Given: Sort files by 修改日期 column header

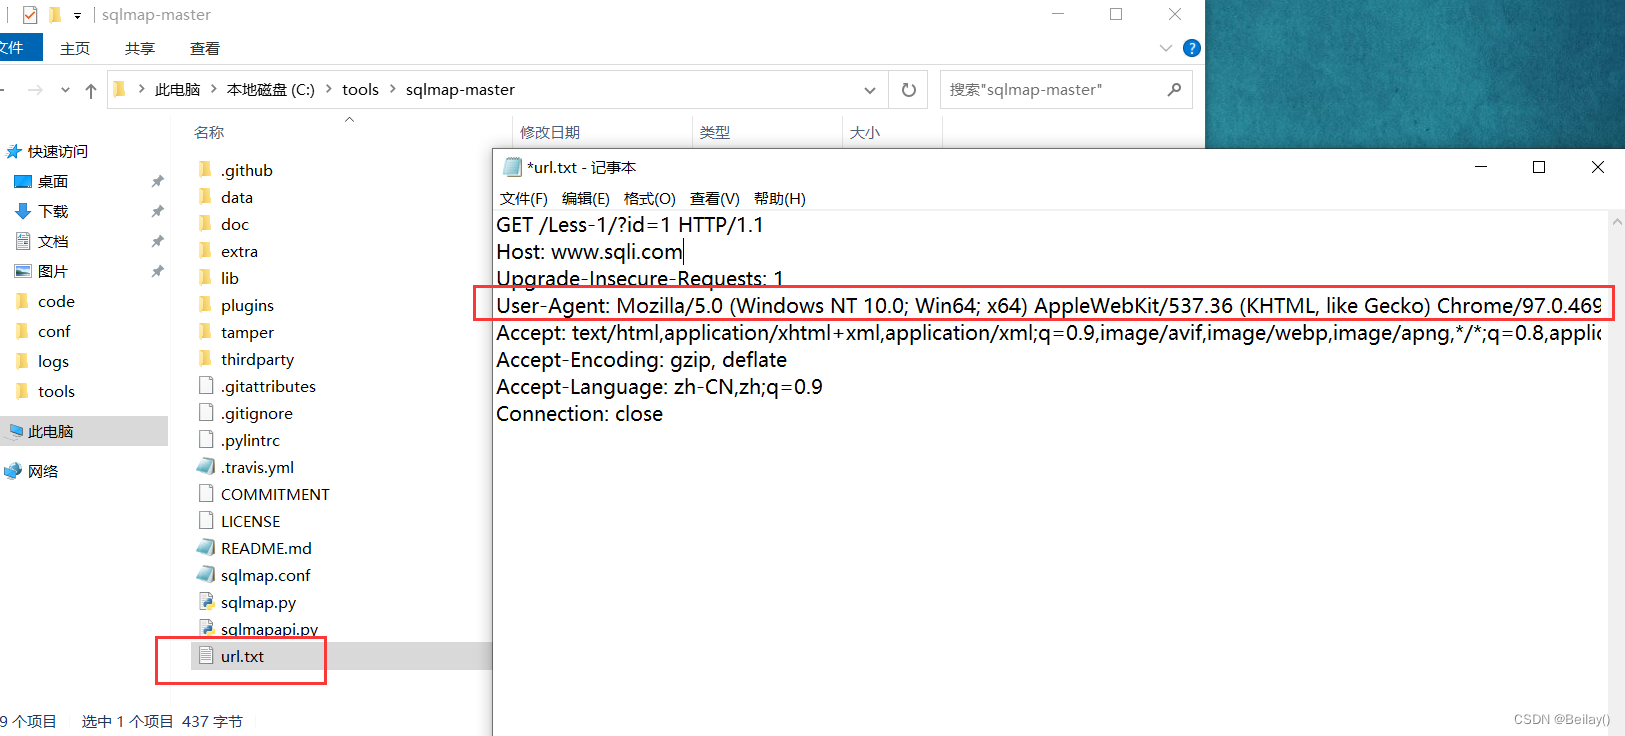Looking at the screenshot, I should click(x=550, y=132).
